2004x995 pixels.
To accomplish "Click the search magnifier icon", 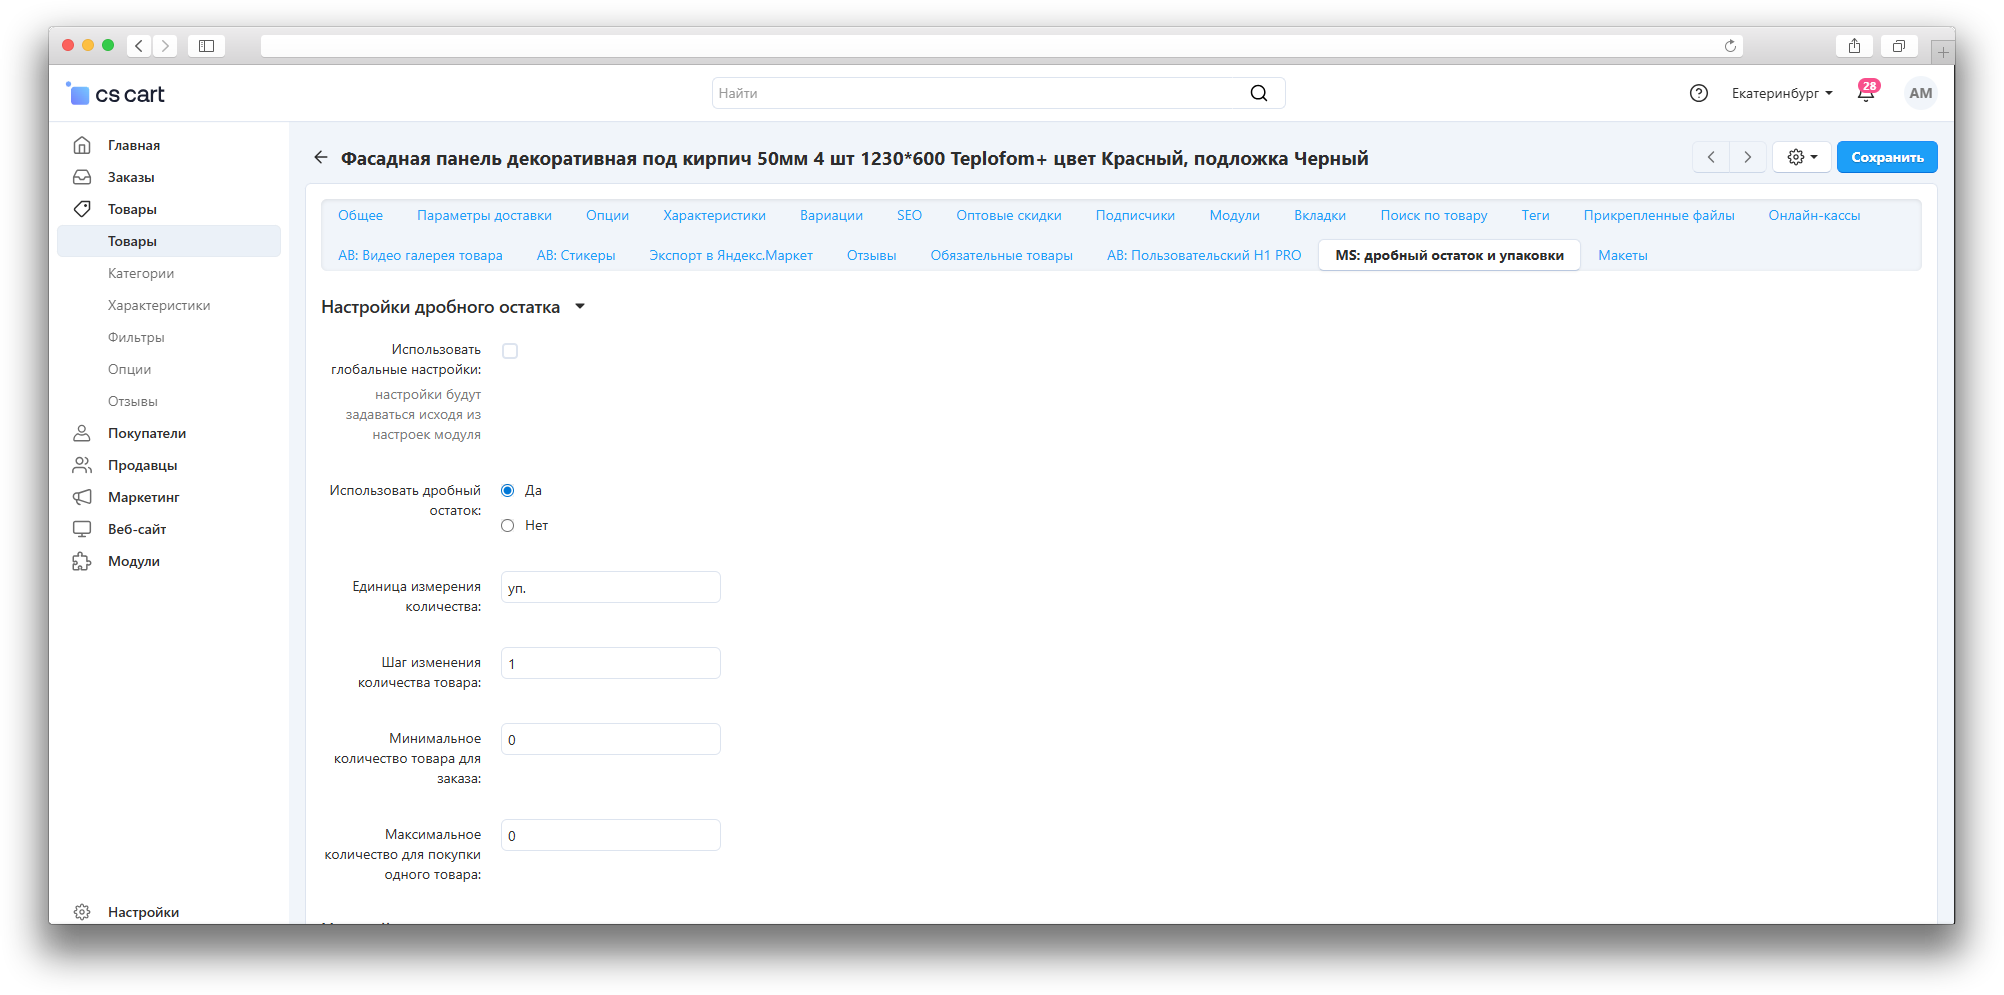I will click(x=1258, y=93).
